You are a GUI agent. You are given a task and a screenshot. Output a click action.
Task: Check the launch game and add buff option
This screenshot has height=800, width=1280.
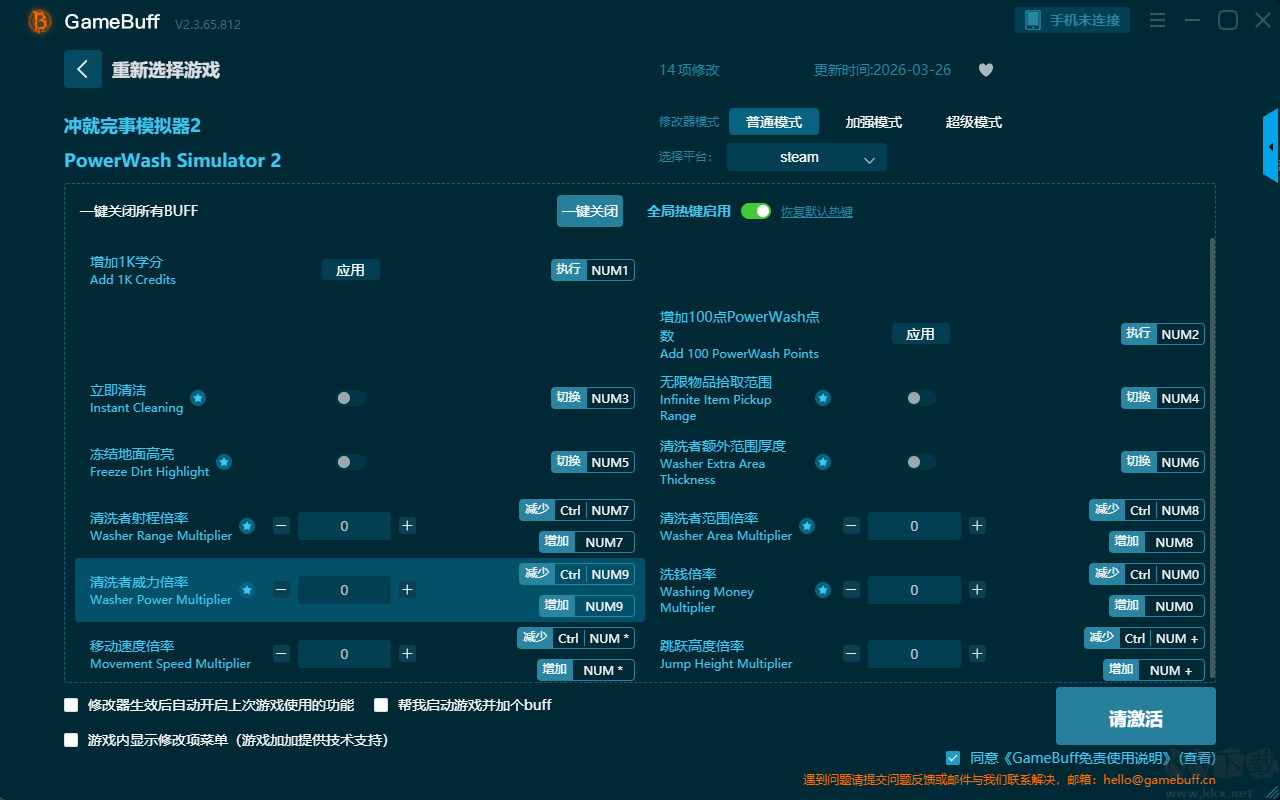[381, 705]
